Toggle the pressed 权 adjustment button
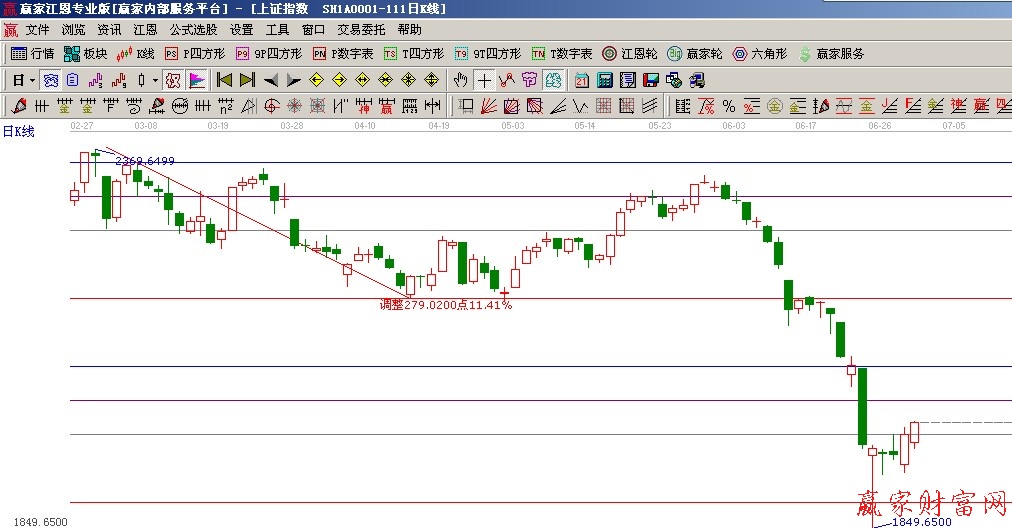The width and height of the screenshot is (1012, 528). coord(172,80)
